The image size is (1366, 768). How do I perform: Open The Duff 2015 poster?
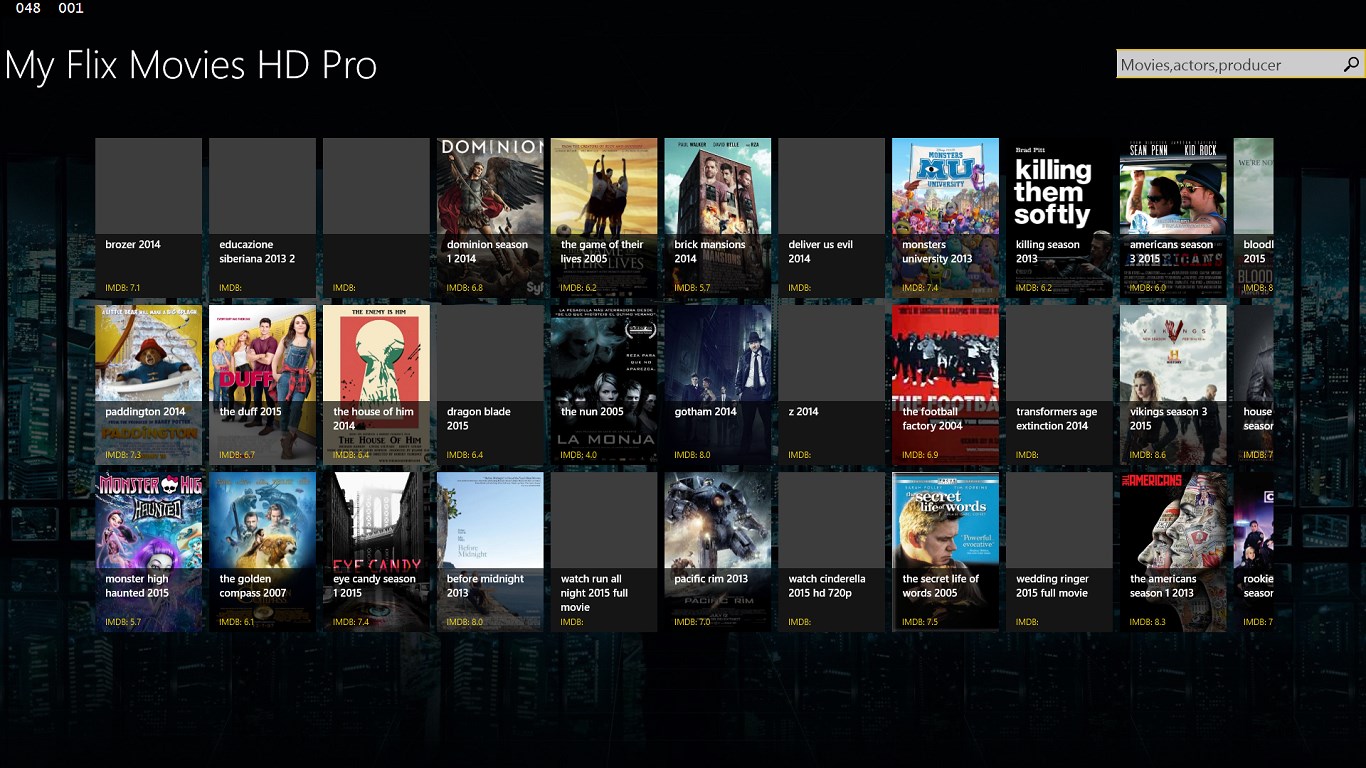(262, 384)
